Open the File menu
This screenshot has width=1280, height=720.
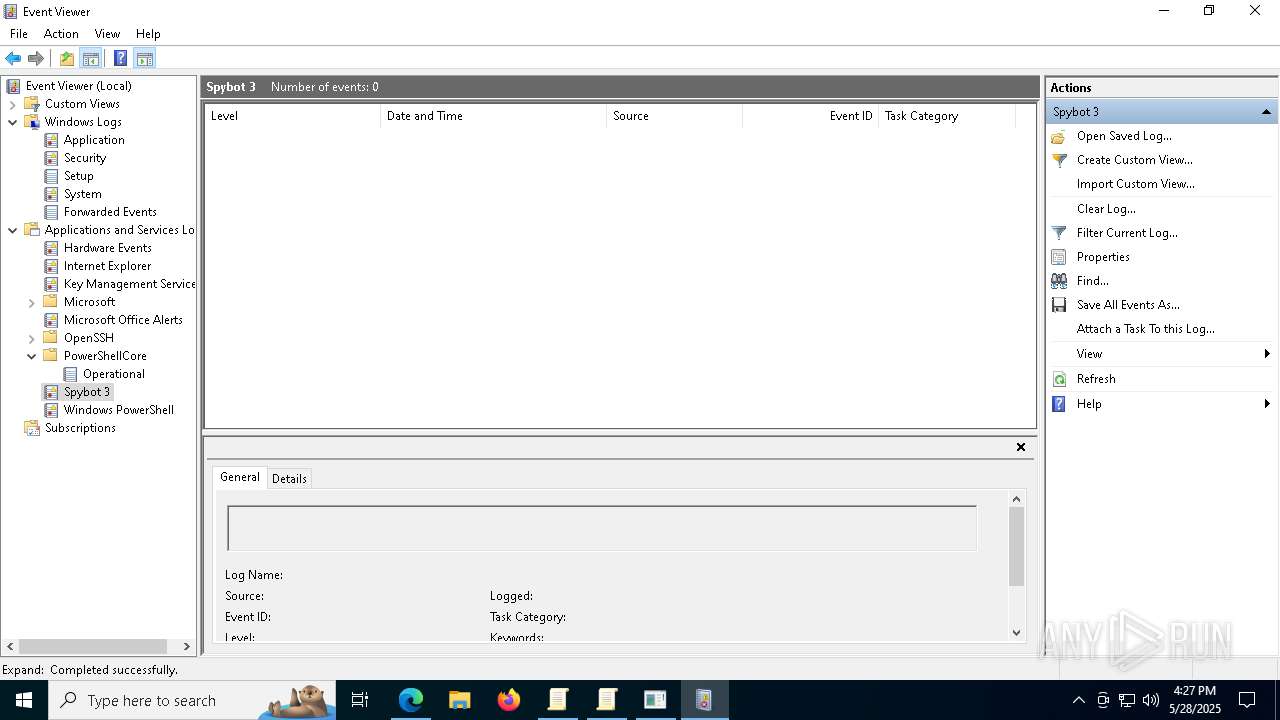(x=19, y=34)
